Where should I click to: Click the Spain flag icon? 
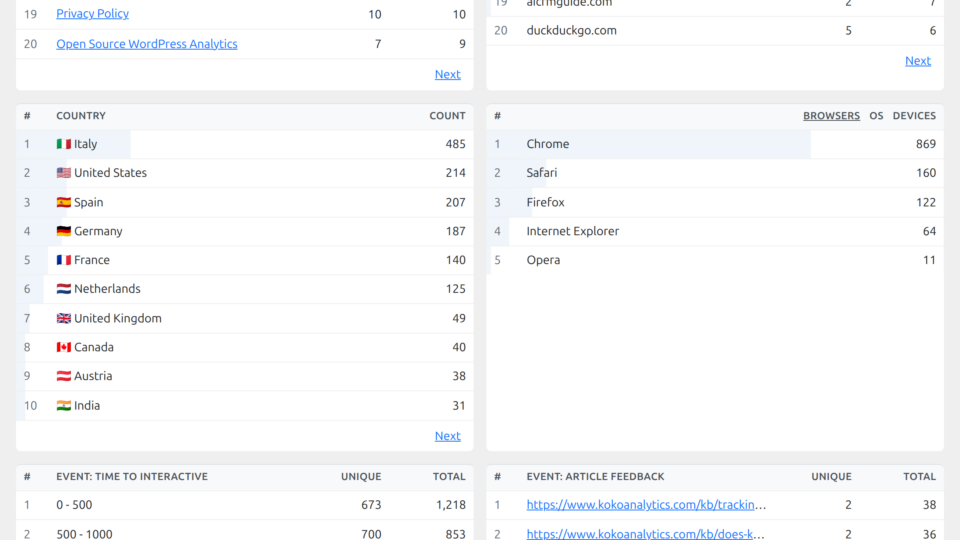pyautogui.click(x=64, y=202)
